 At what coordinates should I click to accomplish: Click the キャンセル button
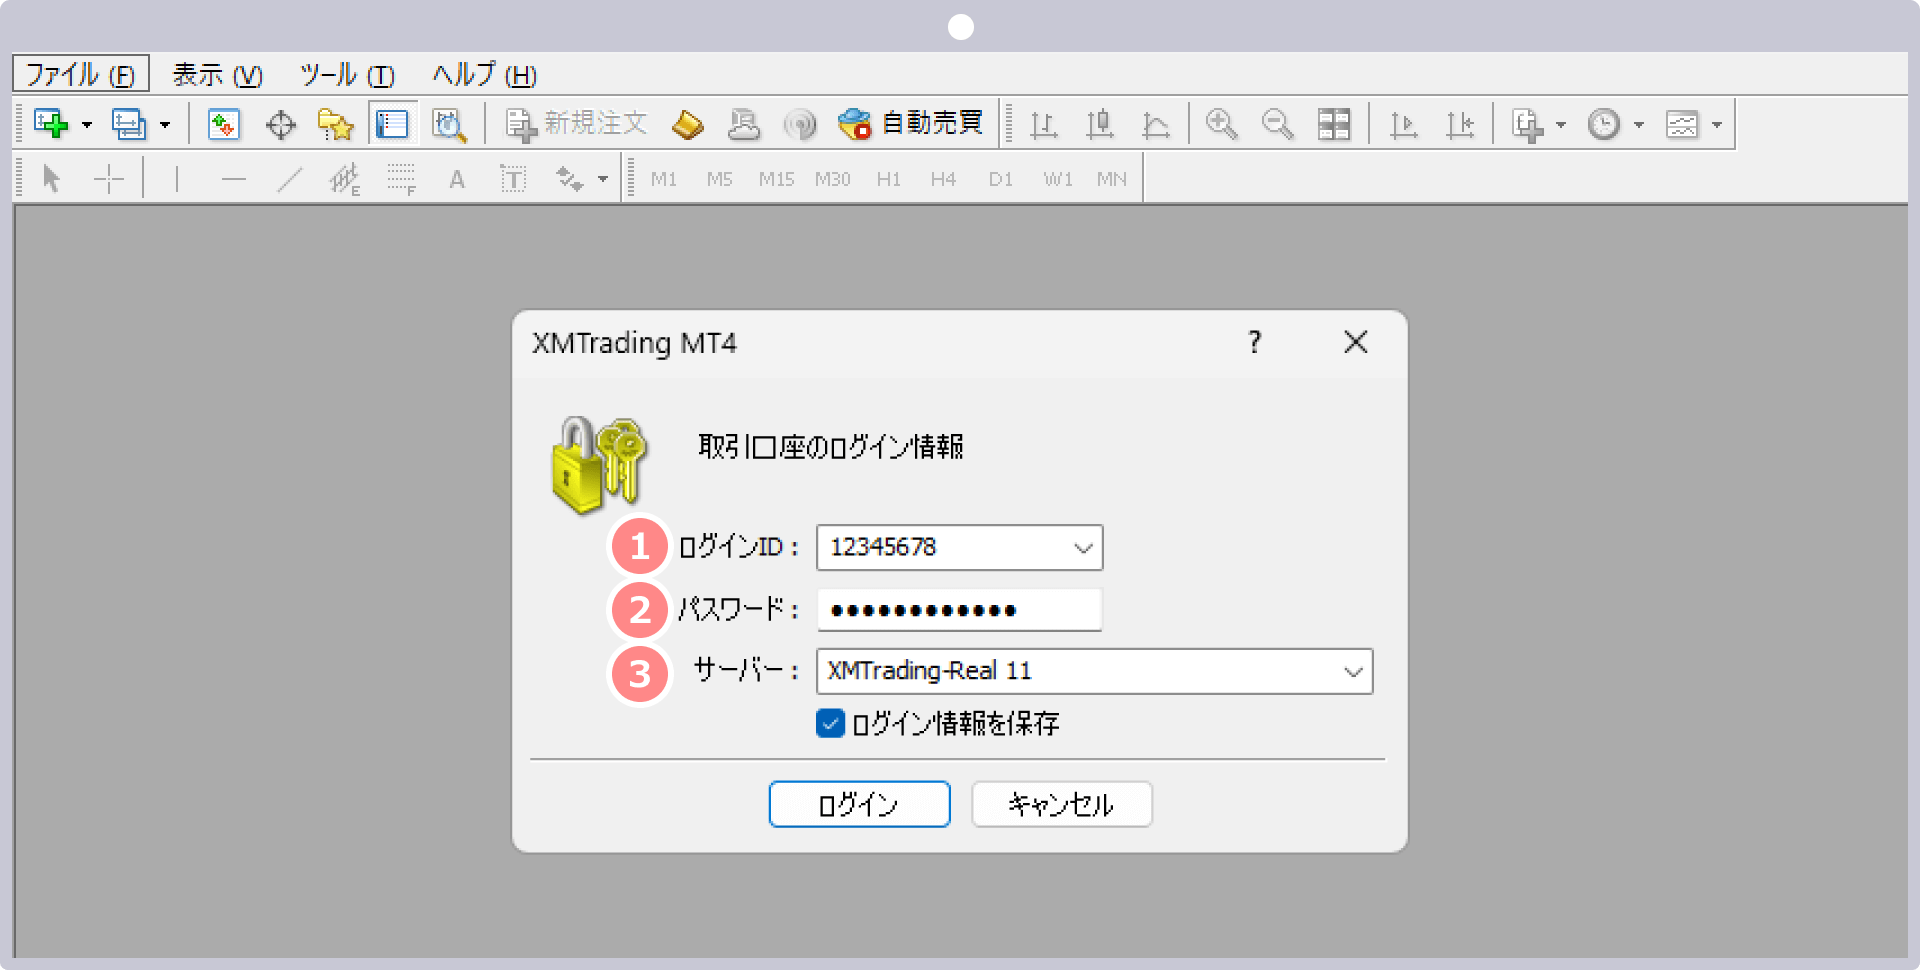(1061, 804)
